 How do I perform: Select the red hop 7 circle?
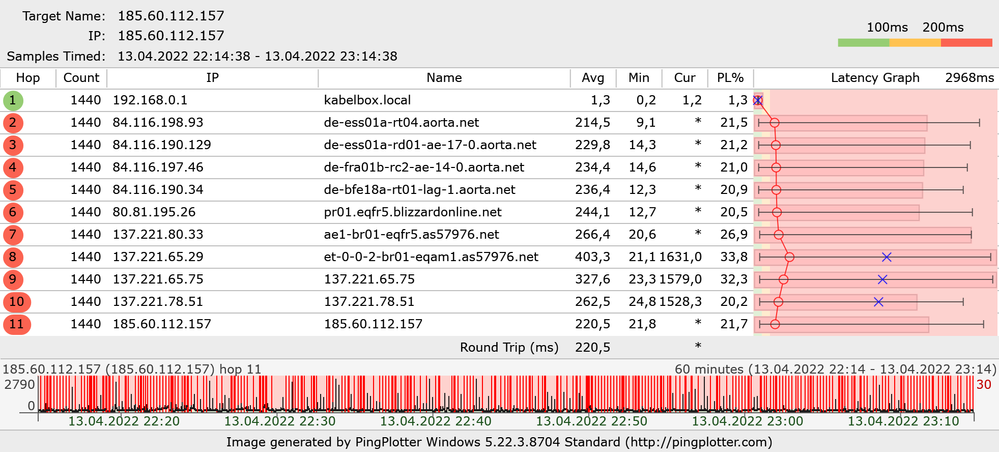(13, 235)
